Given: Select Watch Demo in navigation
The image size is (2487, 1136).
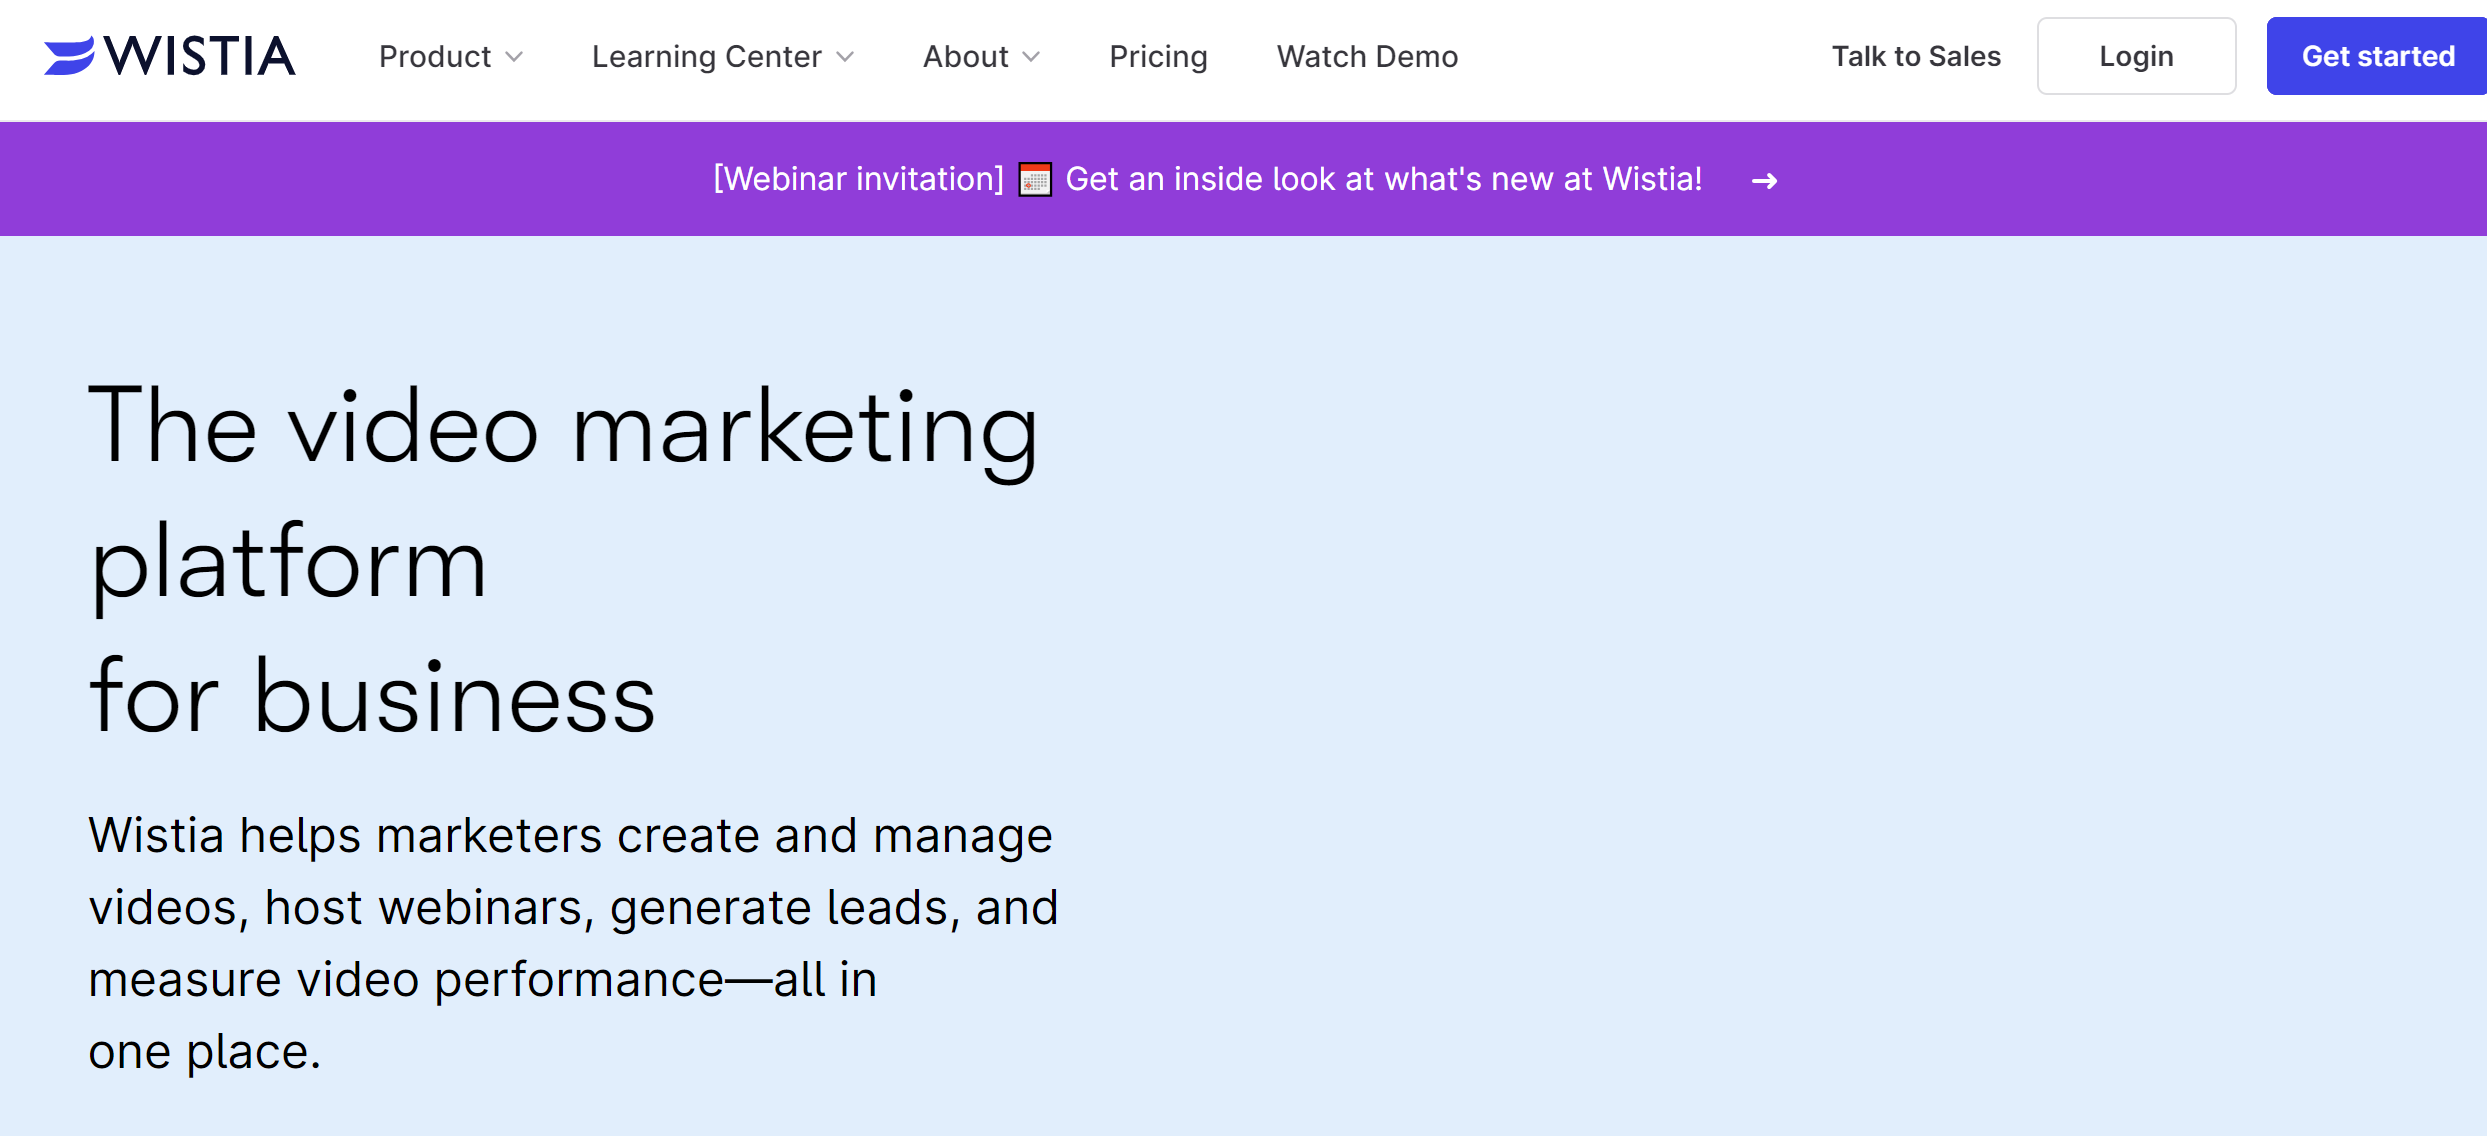Looking at the screenshot, I should (x=1367, y=56).
